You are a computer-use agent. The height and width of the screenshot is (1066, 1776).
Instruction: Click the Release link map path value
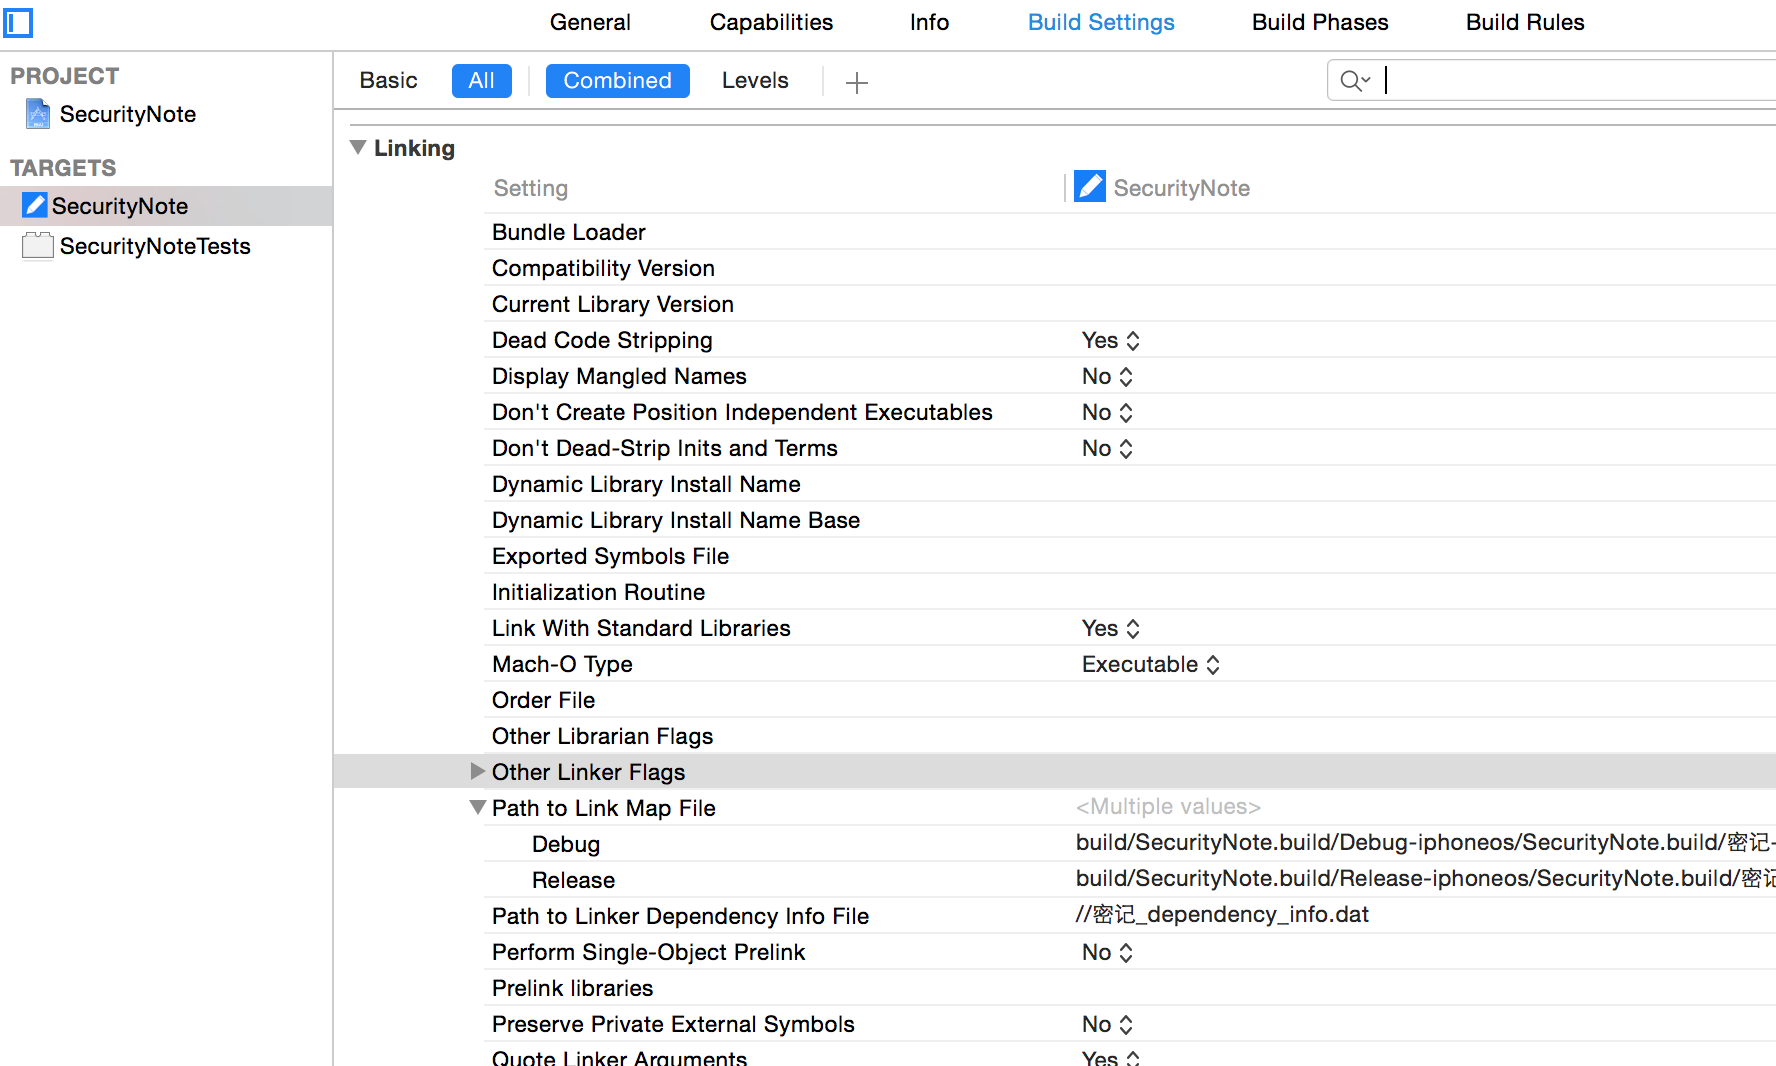(1425, 879)
